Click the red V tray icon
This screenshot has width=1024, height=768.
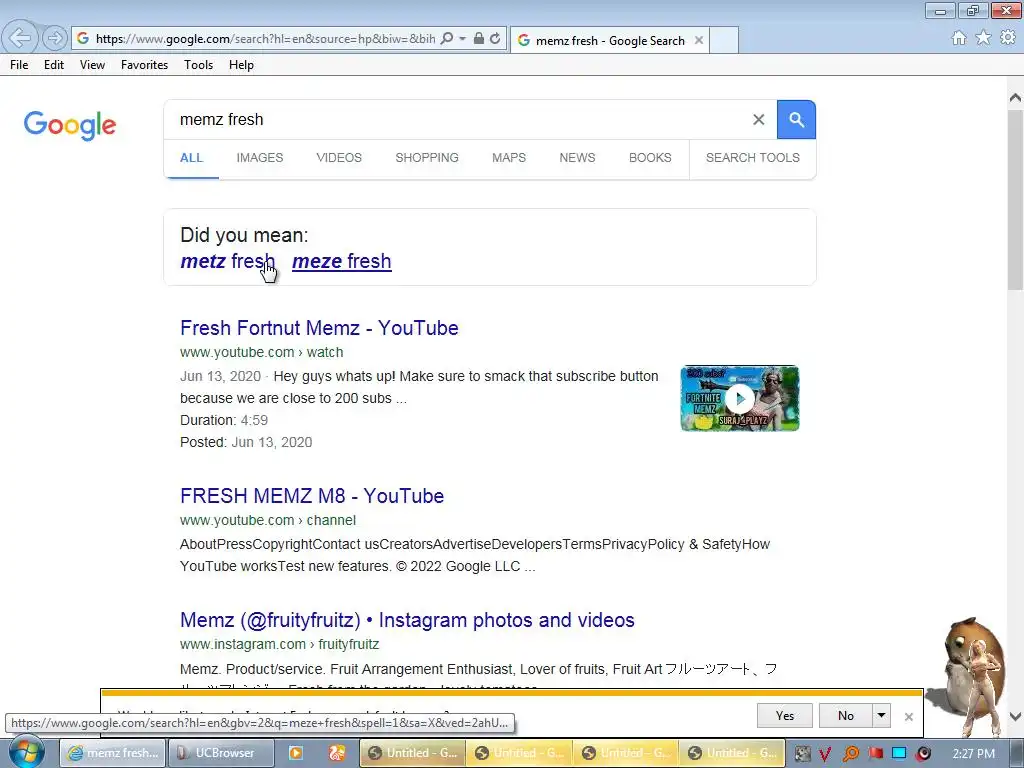825,754
